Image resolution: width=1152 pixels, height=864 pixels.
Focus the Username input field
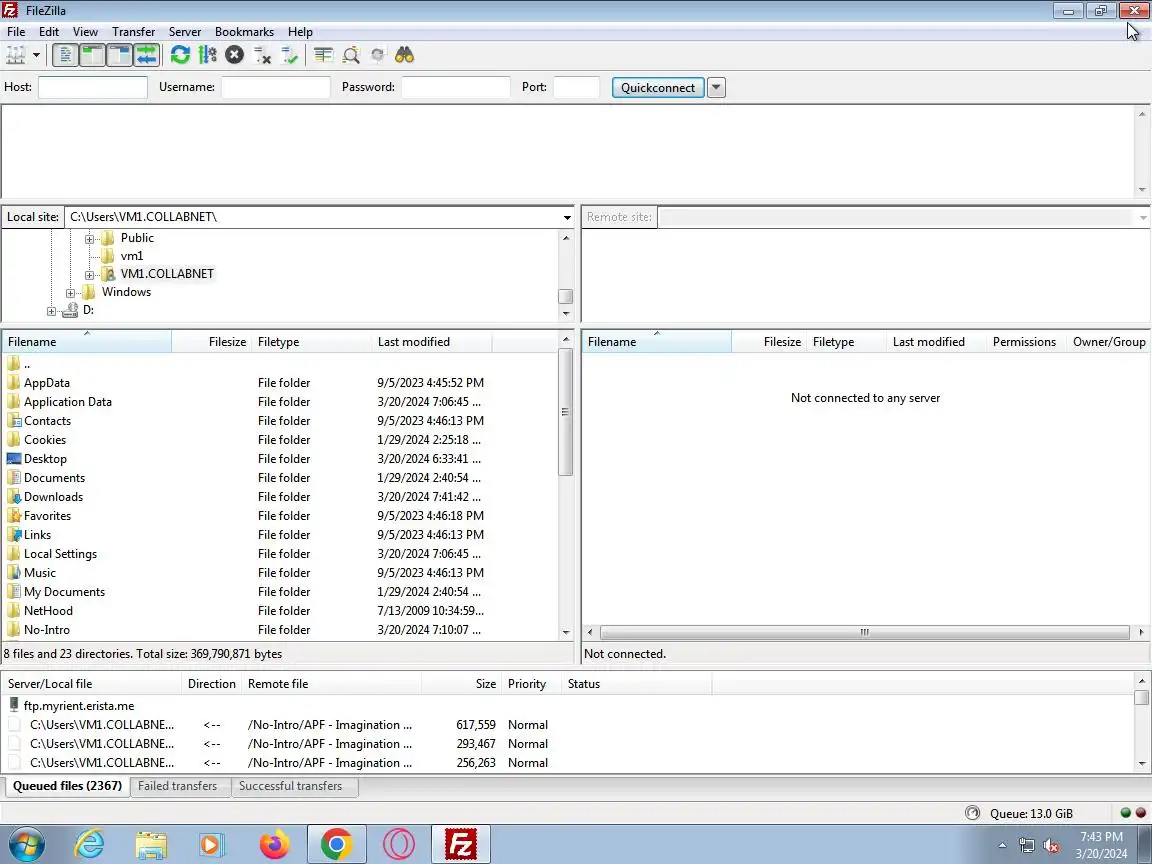(x=276, y=87)
